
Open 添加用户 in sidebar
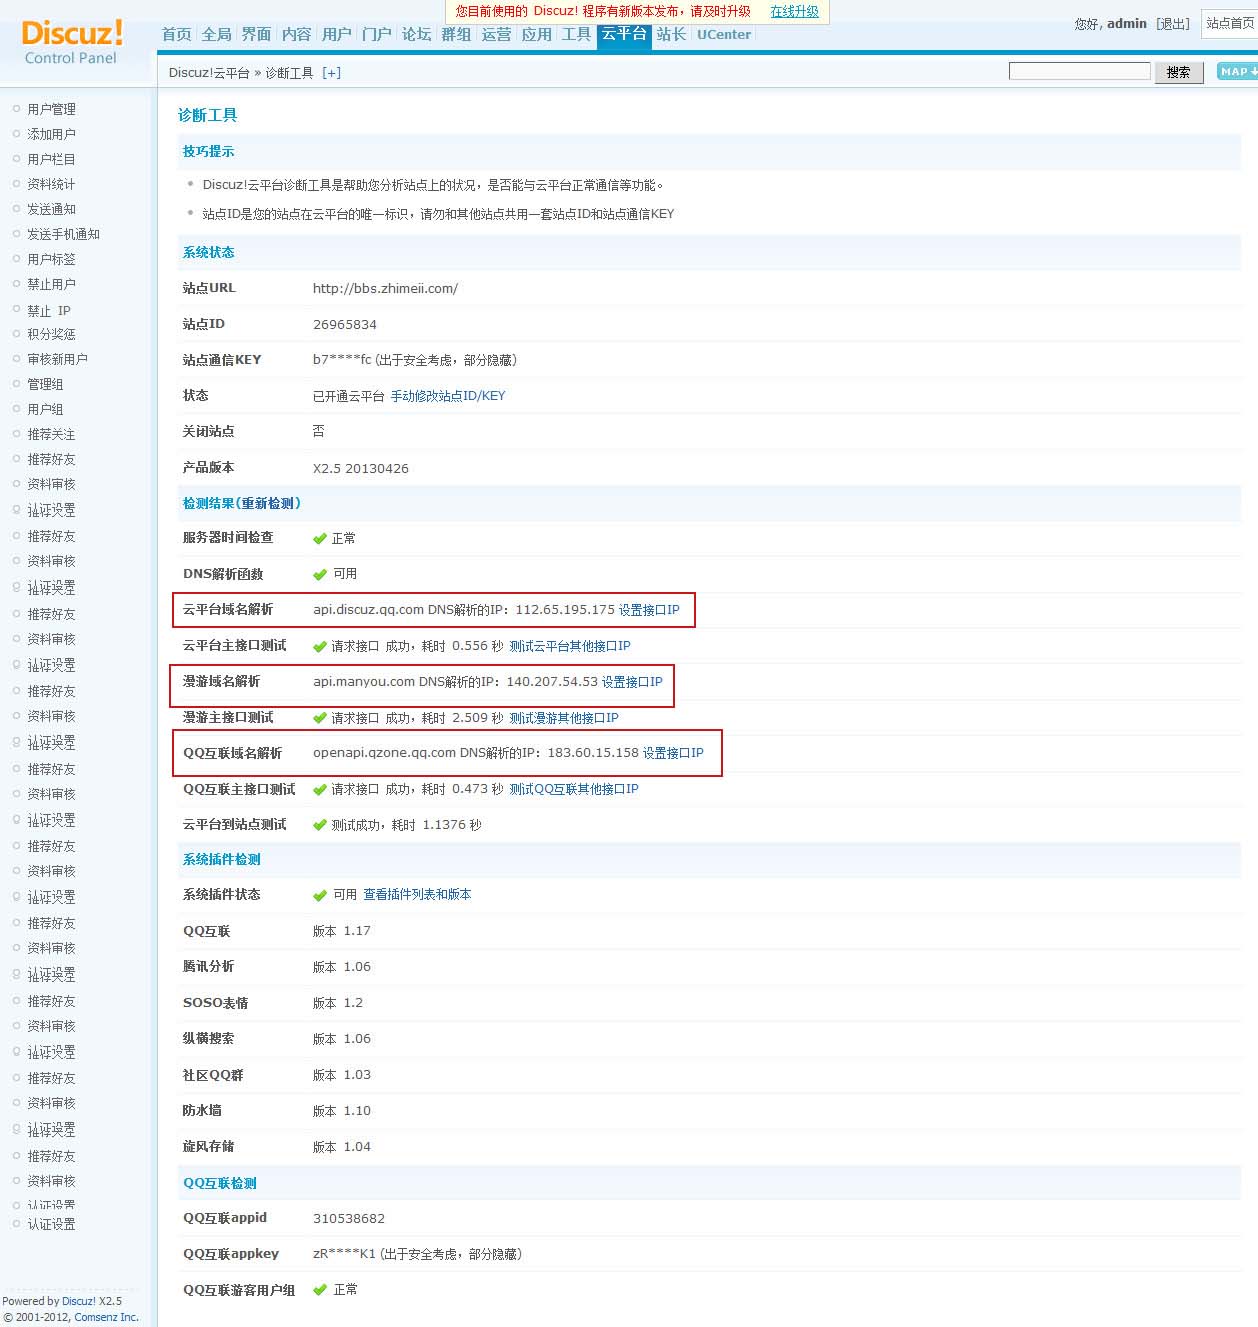pos(52,134)
